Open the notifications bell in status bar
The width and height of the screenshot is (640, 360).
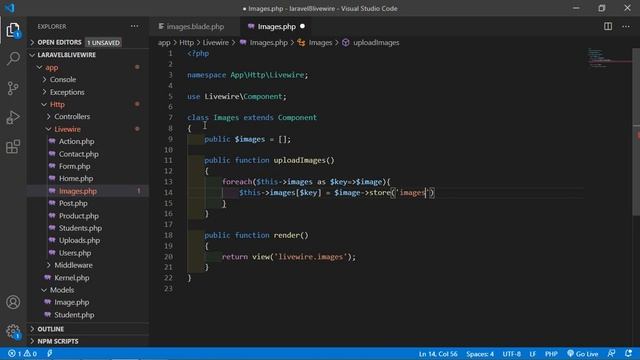pos(628,353)
